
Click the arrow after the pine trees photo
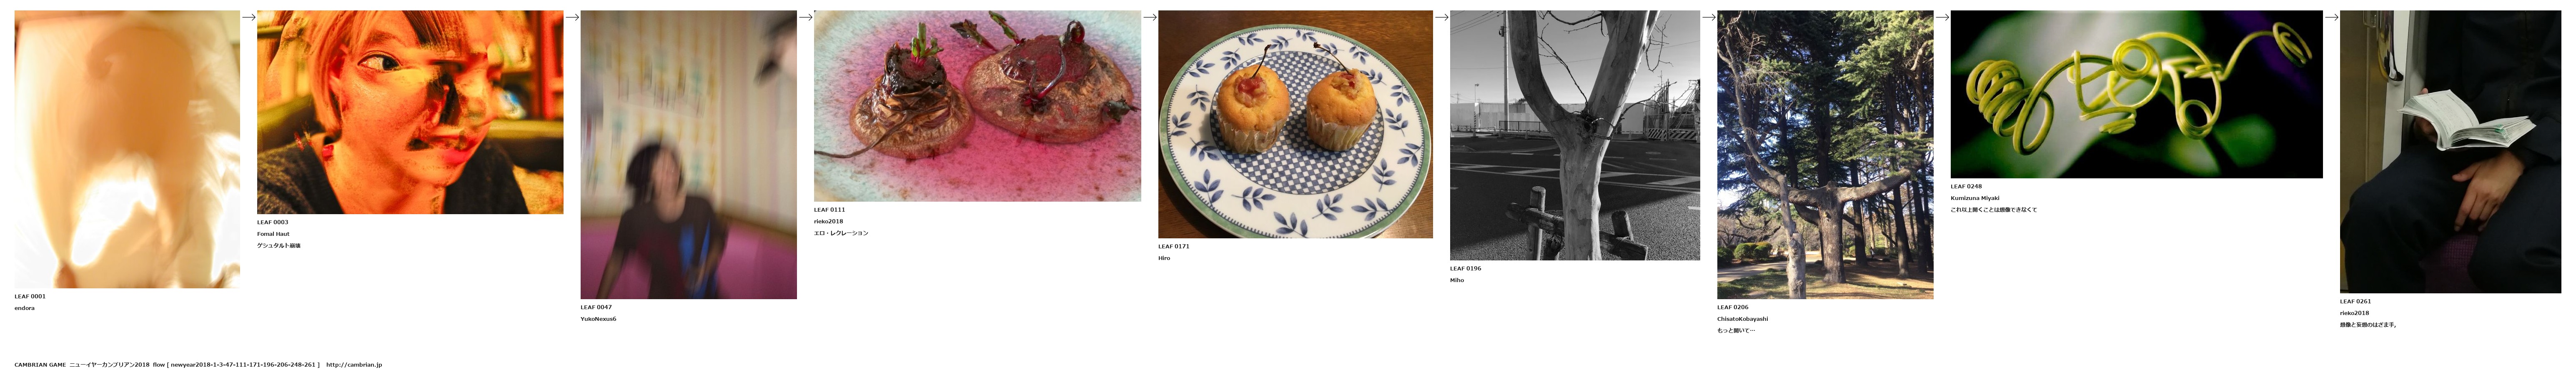[x=1942, y=17]
